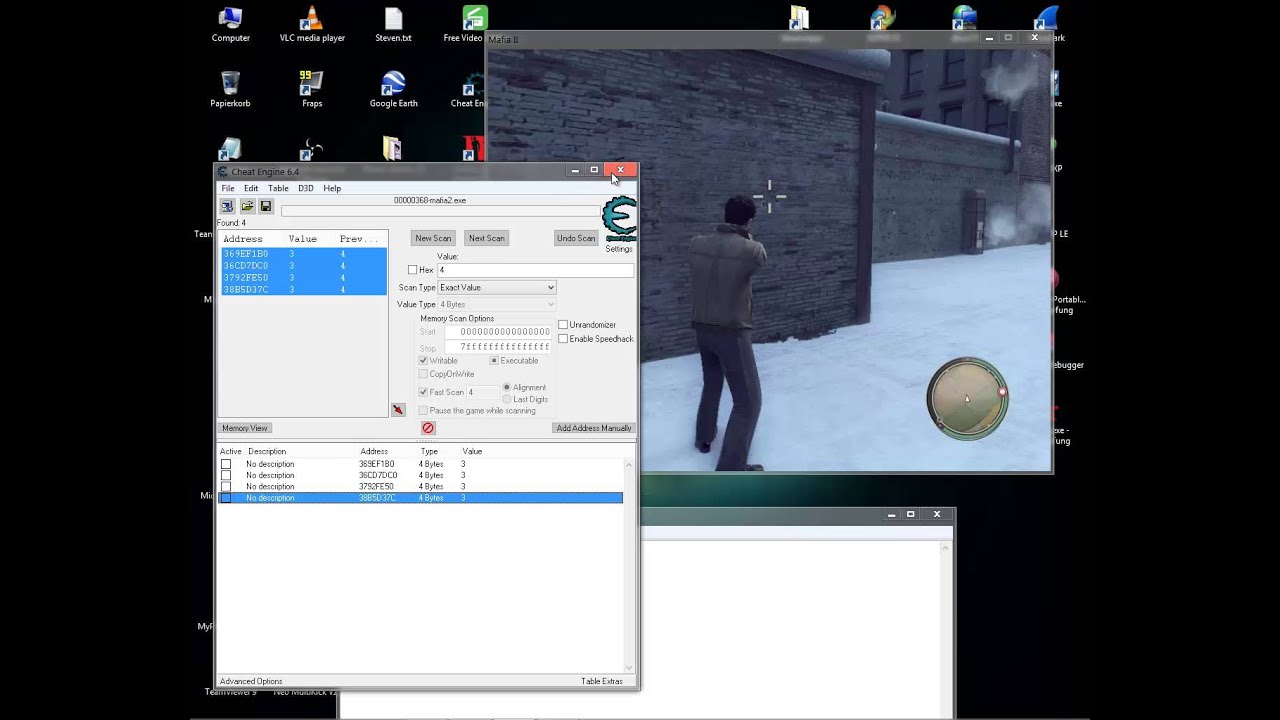Viewport: 1280px width, 720px height.
Task: Open the D3D menu
Action: click(306, 188)
